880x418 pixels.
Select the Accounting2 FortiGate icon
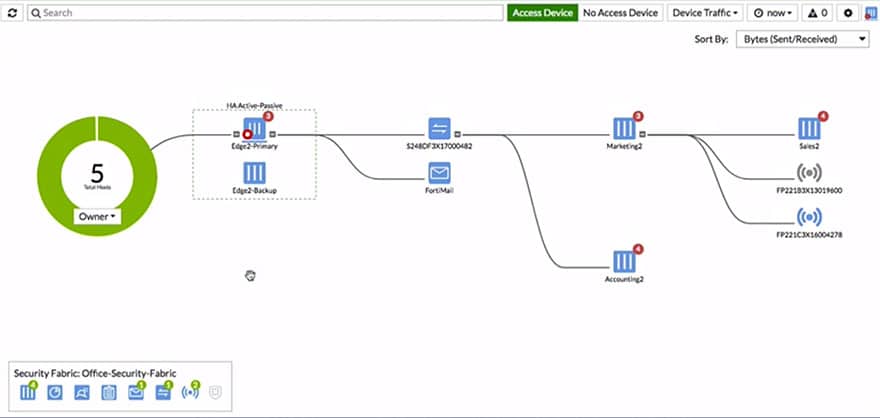coord(624,261)
